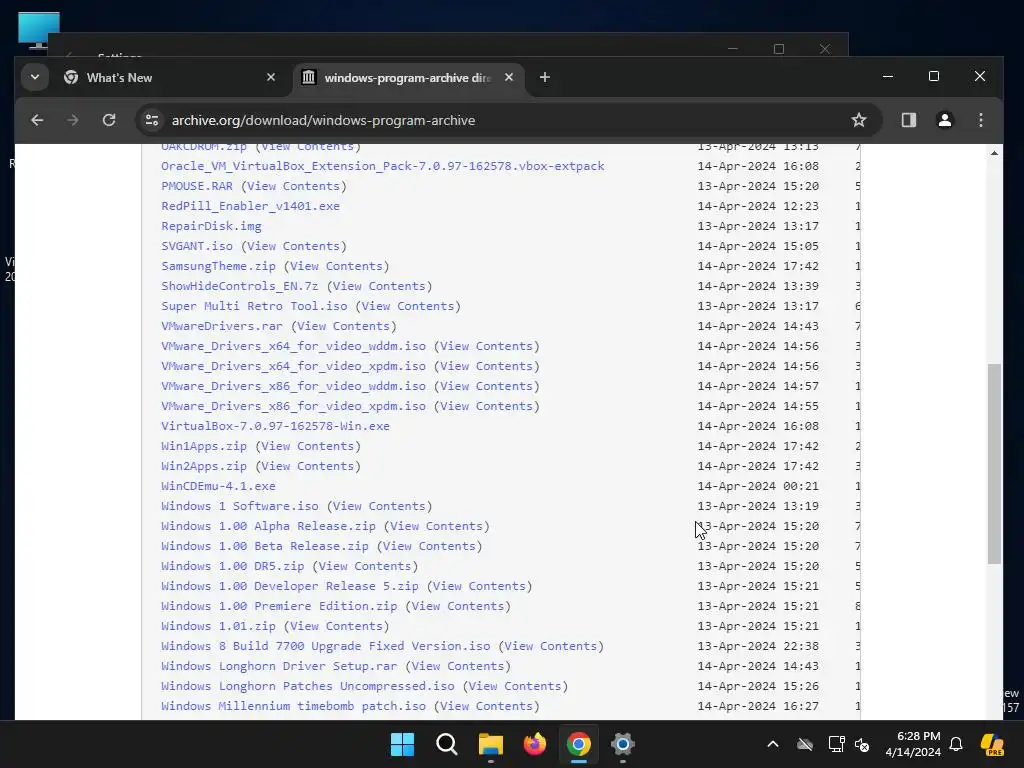
Task: Click the OneDrive cloud tray icon
Action: 805,744
